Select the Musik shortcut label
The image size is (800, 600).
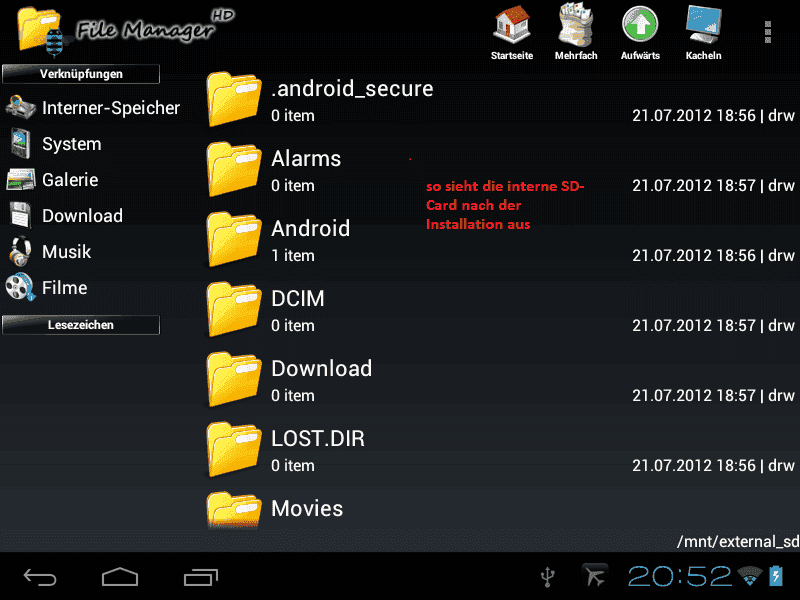tap(66, 252)
